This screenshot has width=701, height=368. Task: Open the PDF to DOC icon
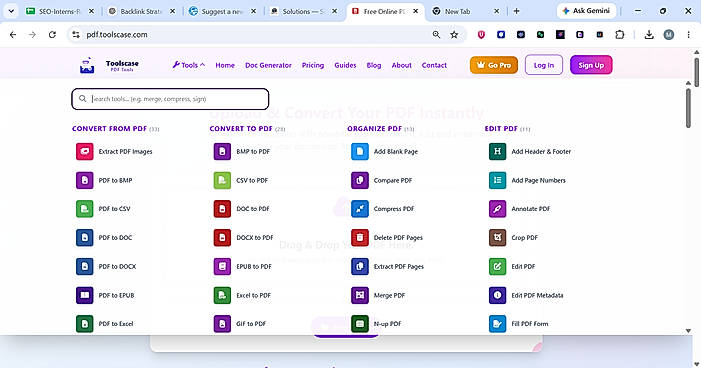[x=84, y=237]
